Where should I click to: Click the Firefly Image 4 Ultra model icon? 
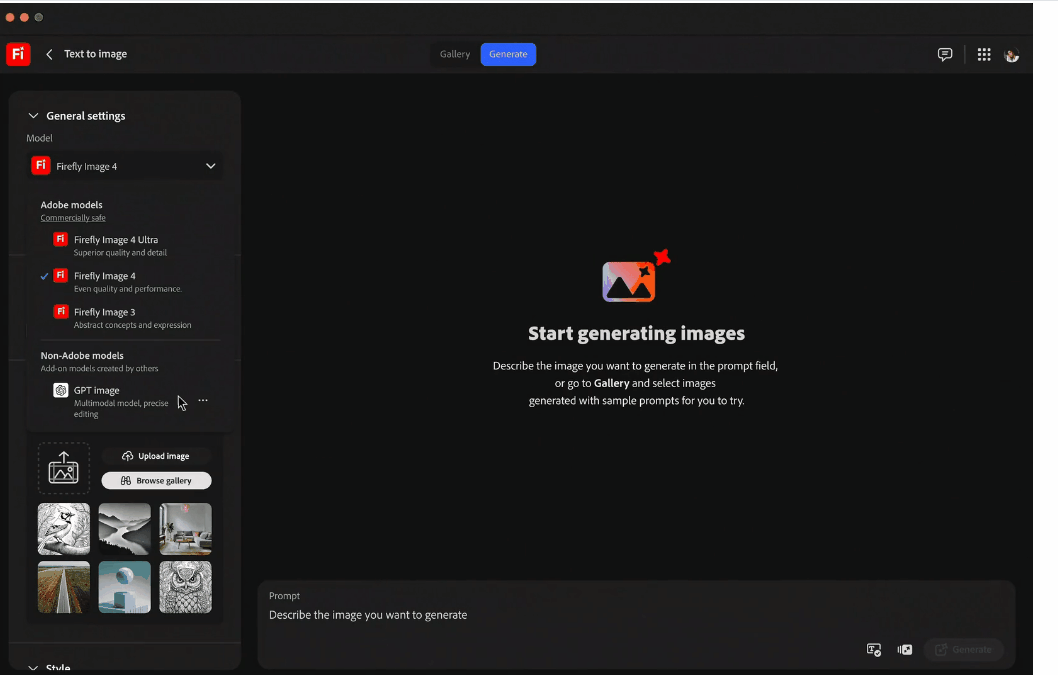click(x=61, y=239)
